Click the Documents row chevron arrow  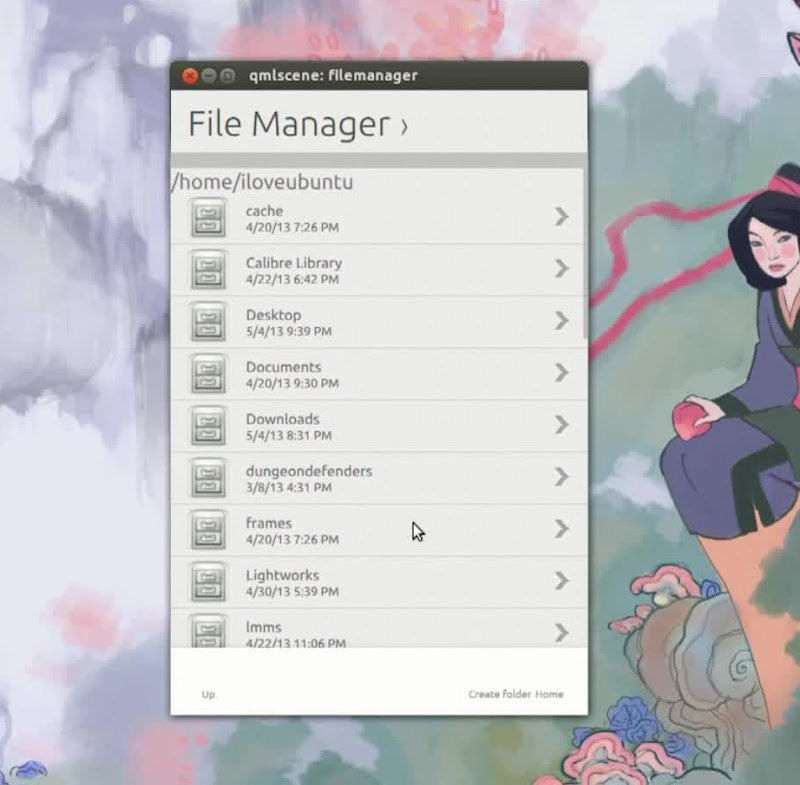pyautogui.click(x=561, y=373)
